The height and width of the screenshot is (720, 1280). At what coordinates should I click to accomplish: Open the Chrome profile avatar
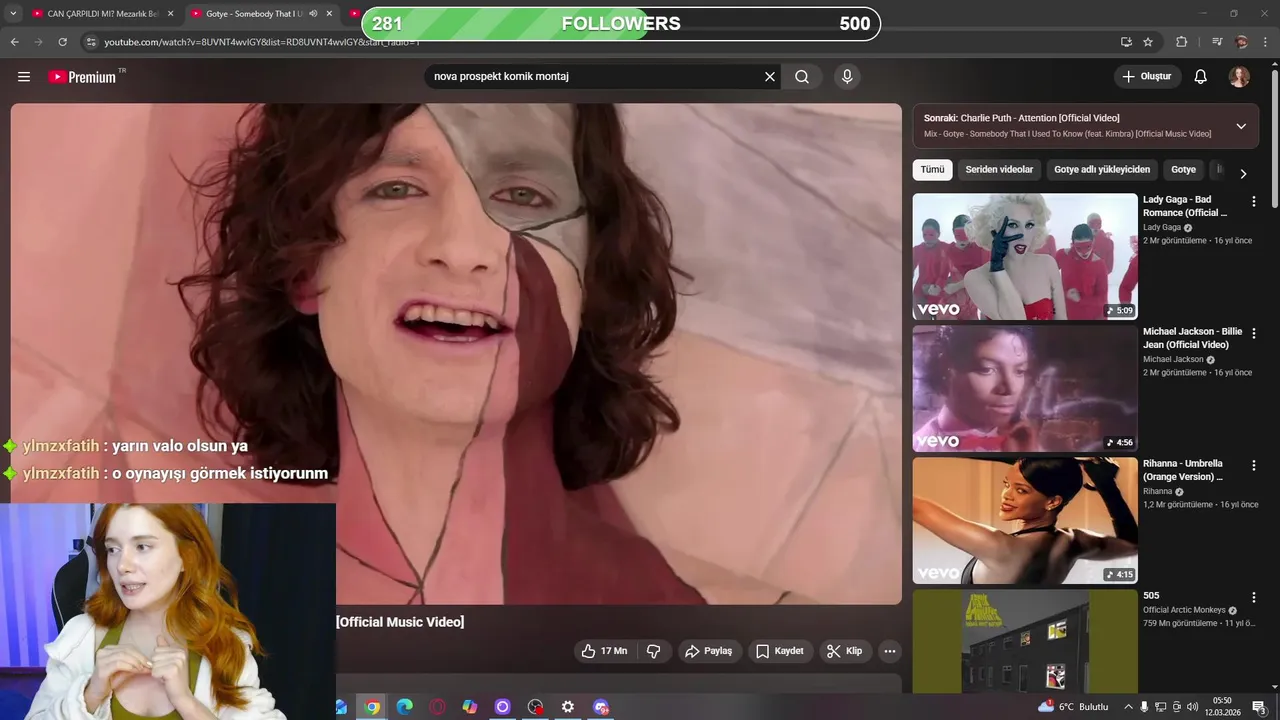(1242, 42)
